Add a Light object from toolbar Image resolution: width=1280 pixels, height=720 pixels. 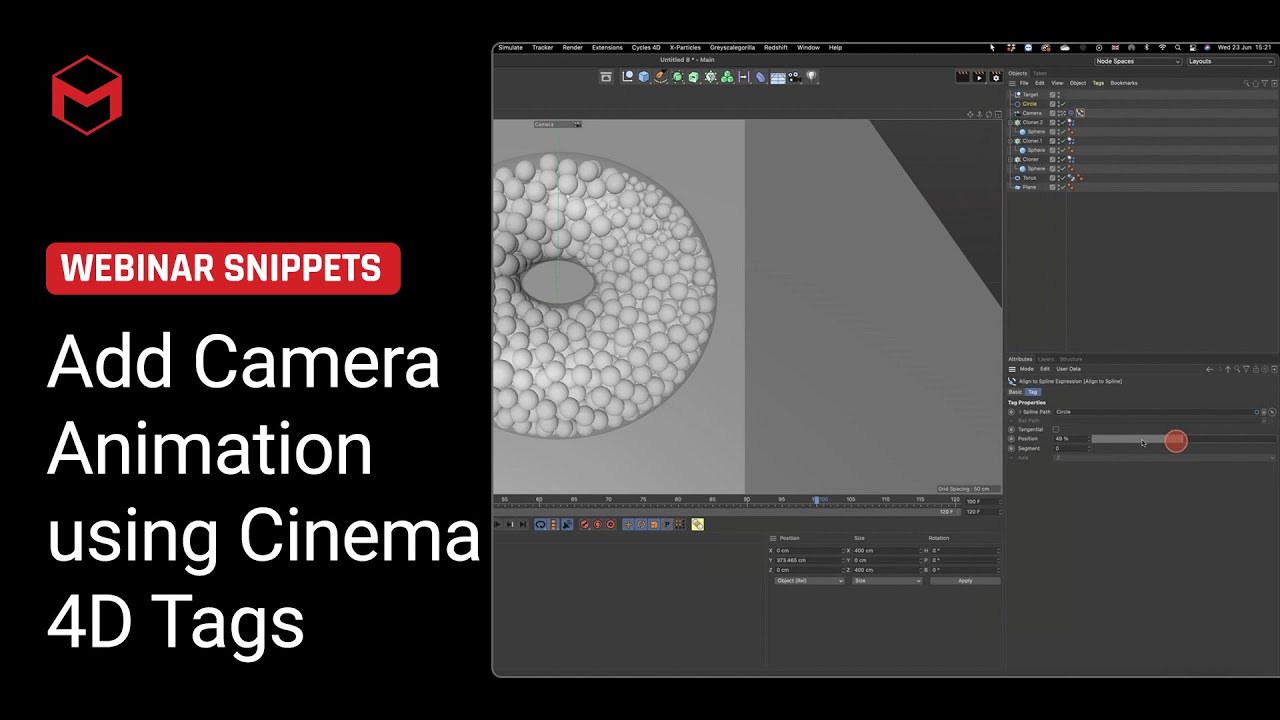point(812,77)
